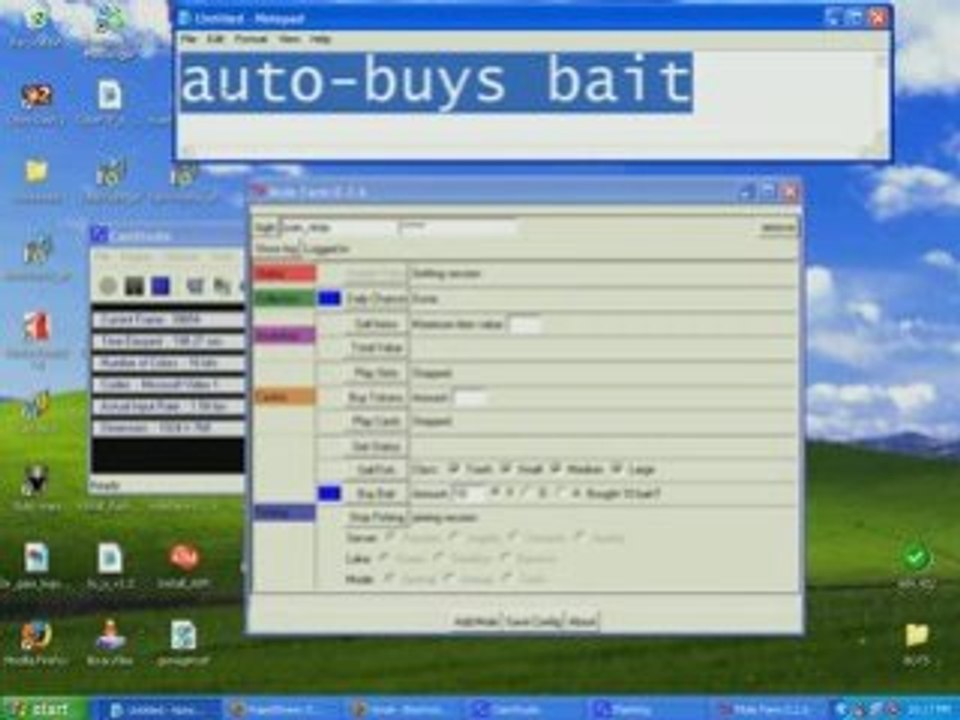Screen dimensions: 960x720
Task: Click the Play Cards button
Action: tap(375, 421)
